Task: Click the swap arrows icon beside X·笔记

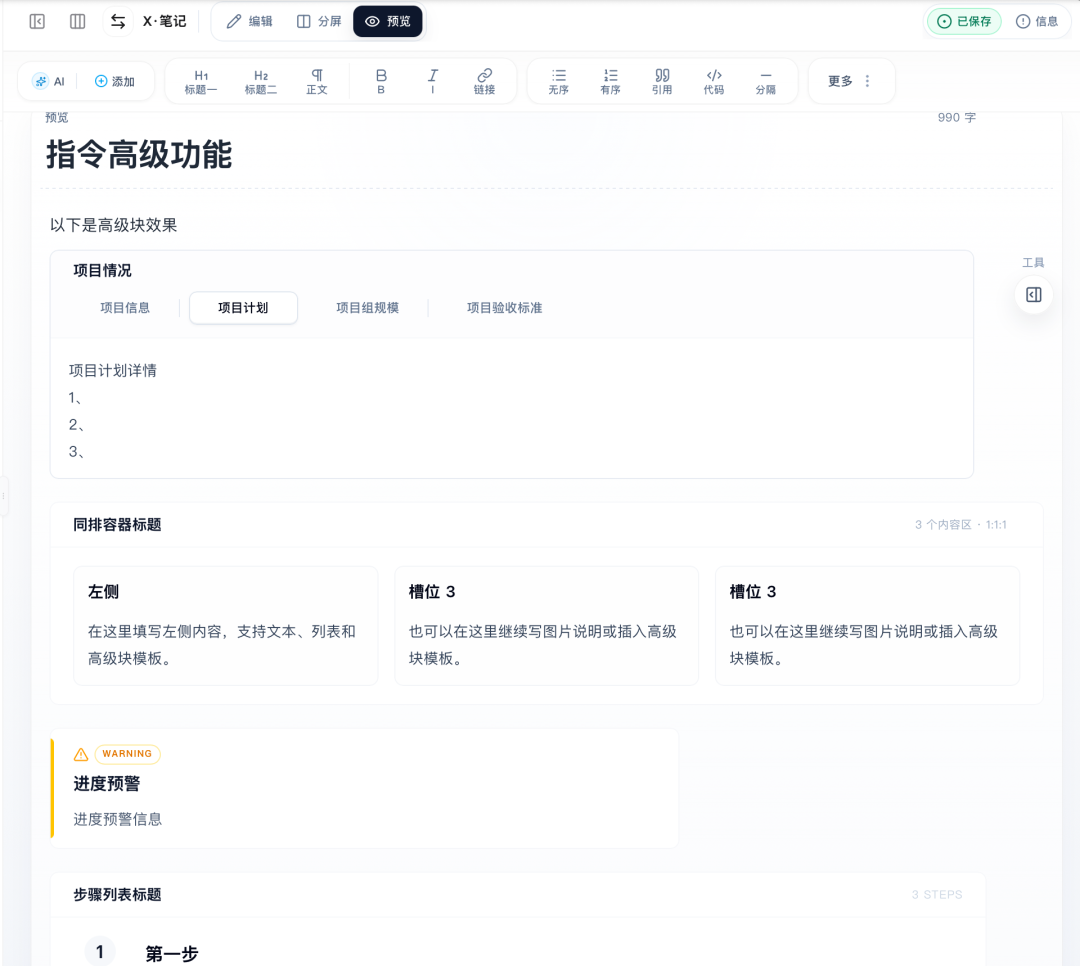Action: [x=118, y=21]
